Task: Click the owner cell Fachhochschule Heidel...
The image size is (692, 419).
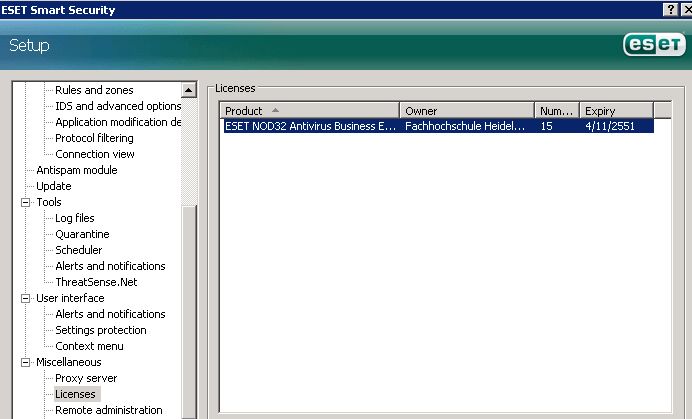Action: 465,126
